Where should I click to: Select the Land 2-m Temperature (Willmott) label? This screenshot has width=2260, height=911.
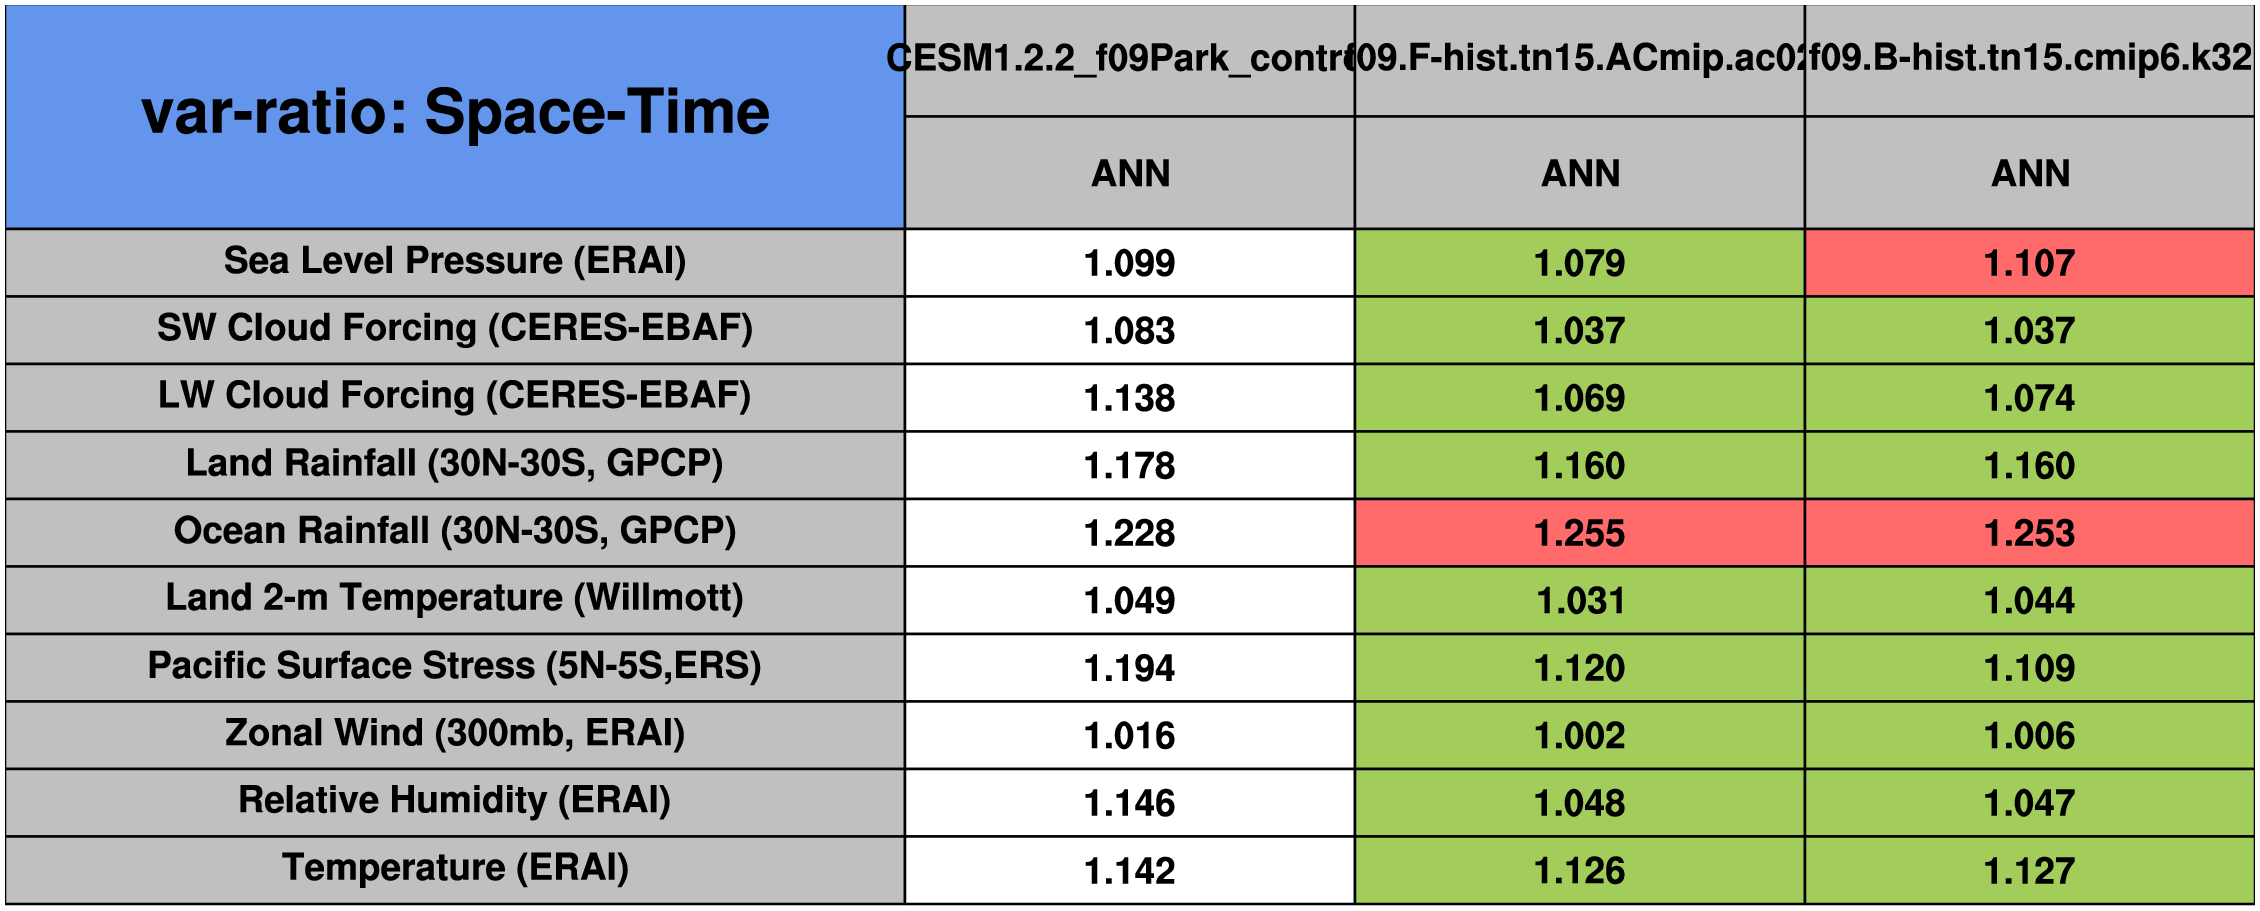tap(455, 598)
